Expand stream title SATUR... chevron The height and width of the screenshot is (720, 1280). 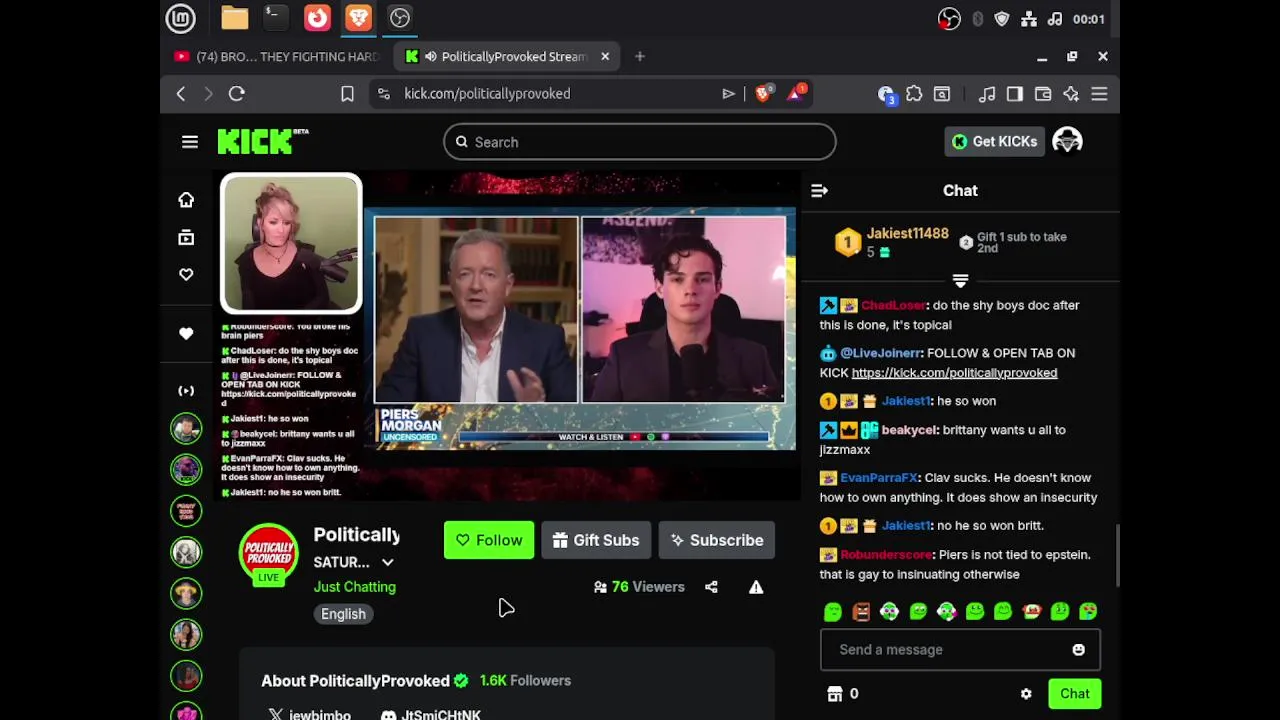tap(388, 562)
